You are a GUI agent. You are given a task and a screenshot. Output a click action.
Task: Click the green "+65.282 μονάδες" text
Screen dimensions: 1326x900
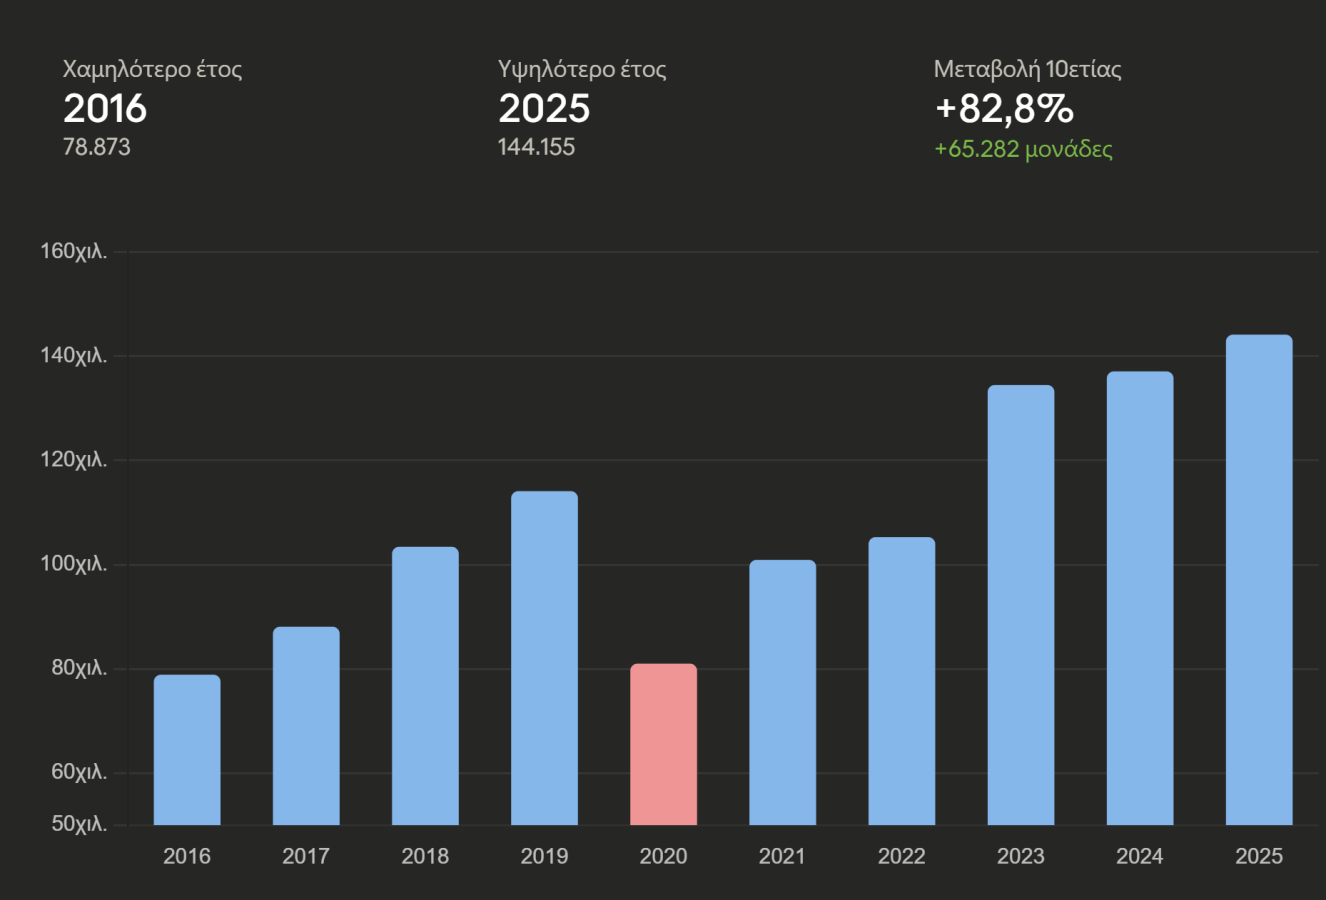[1023, 149]
